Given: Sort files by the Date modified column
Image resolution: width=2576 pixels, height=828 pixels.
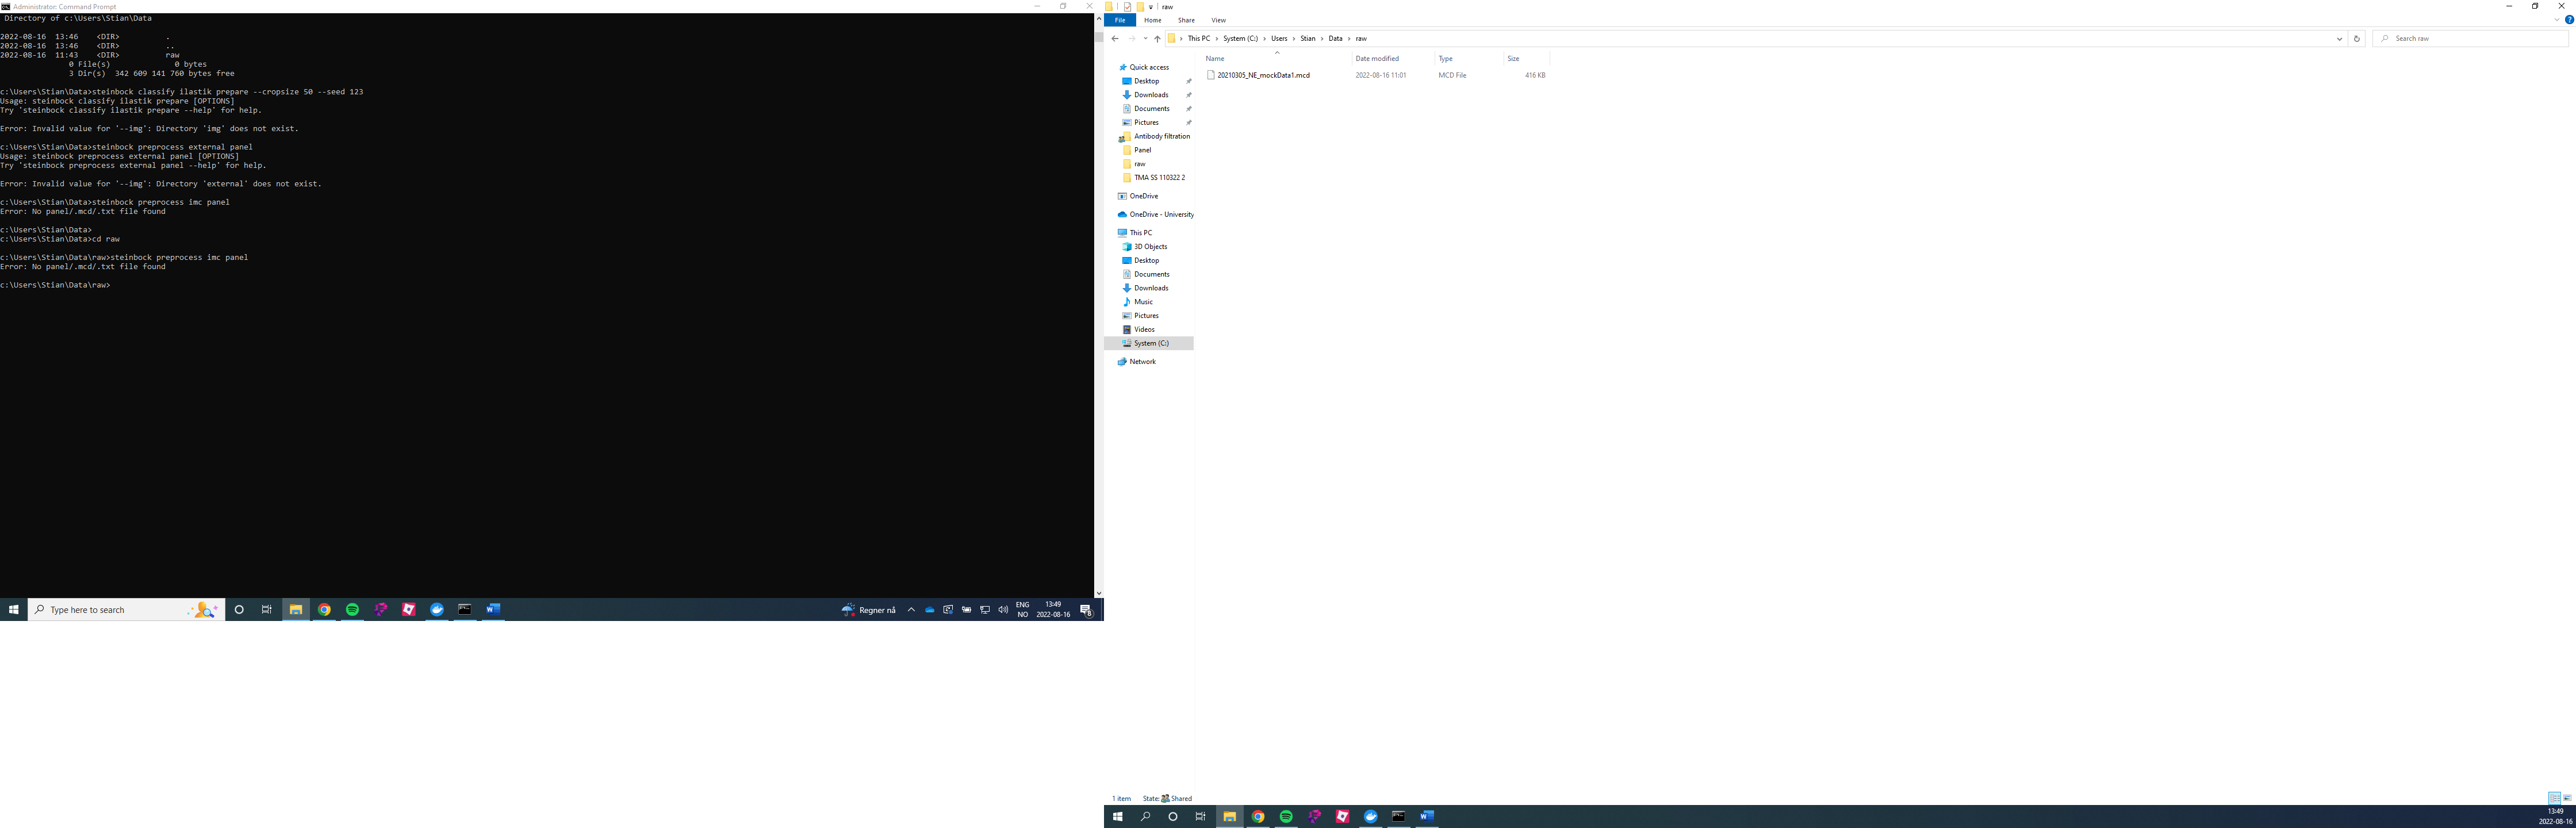Looking at the screenshot, I should pos(1377,59).
